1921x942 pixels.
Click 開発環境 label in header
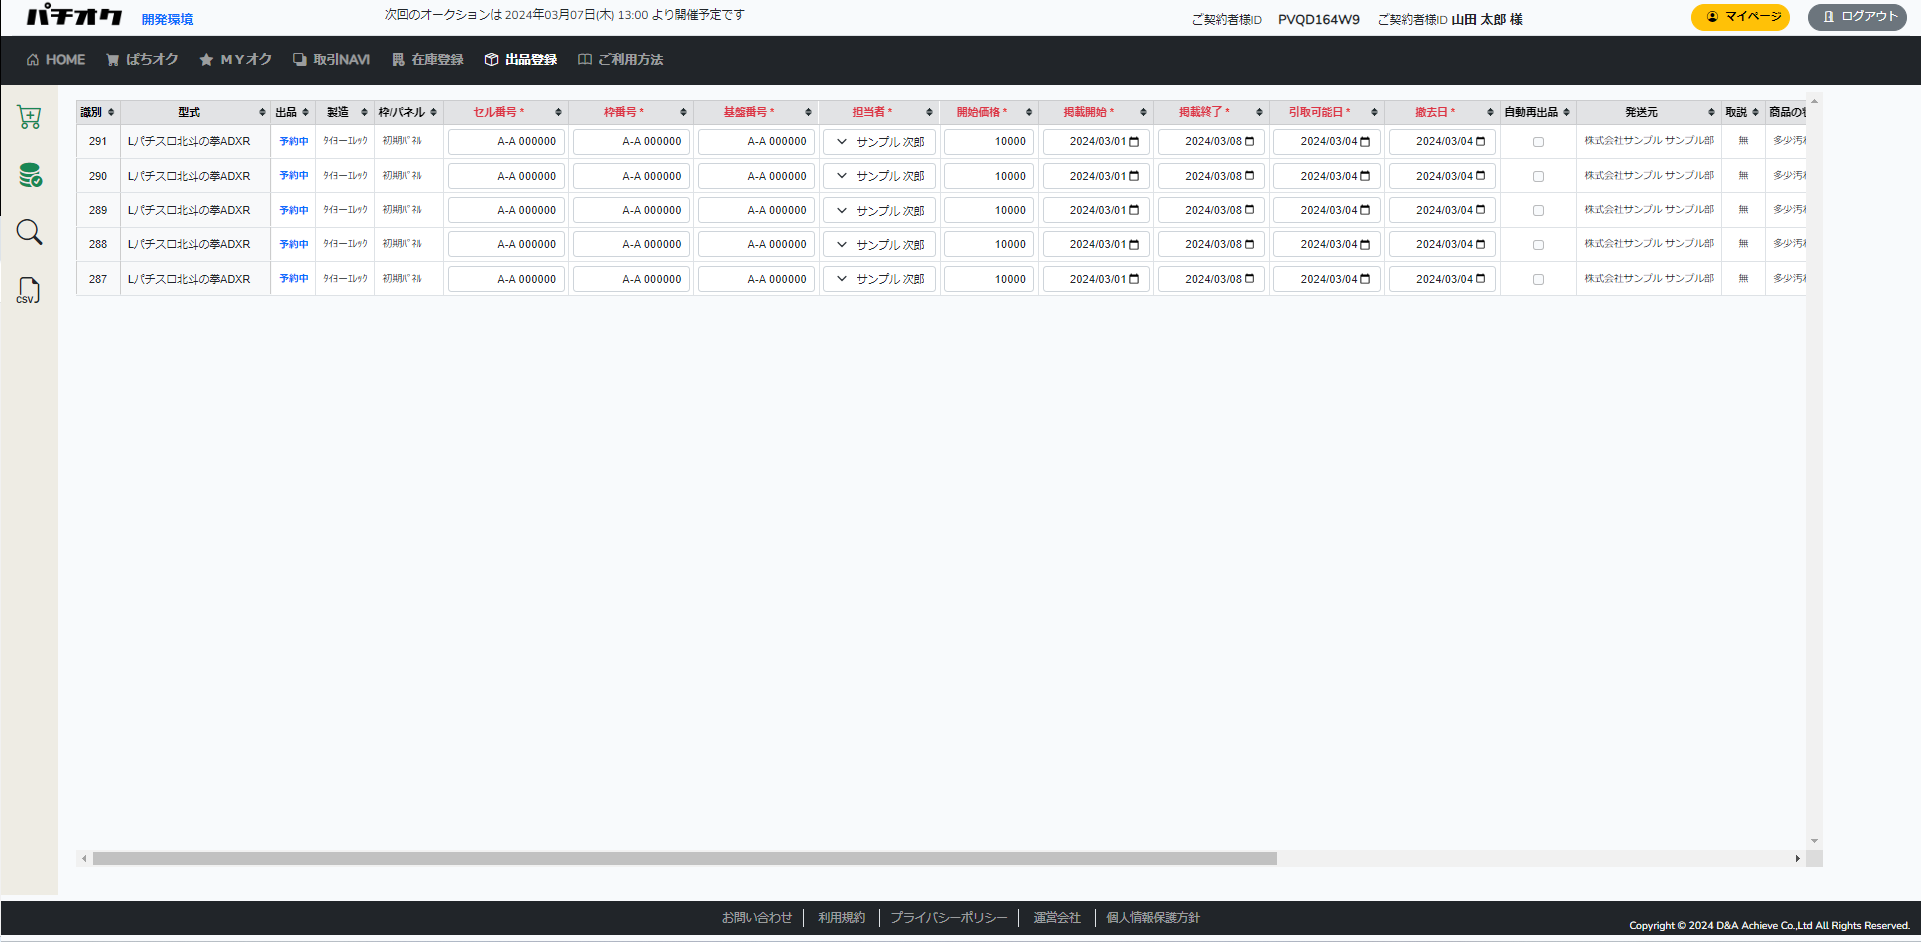pos(167,19)
